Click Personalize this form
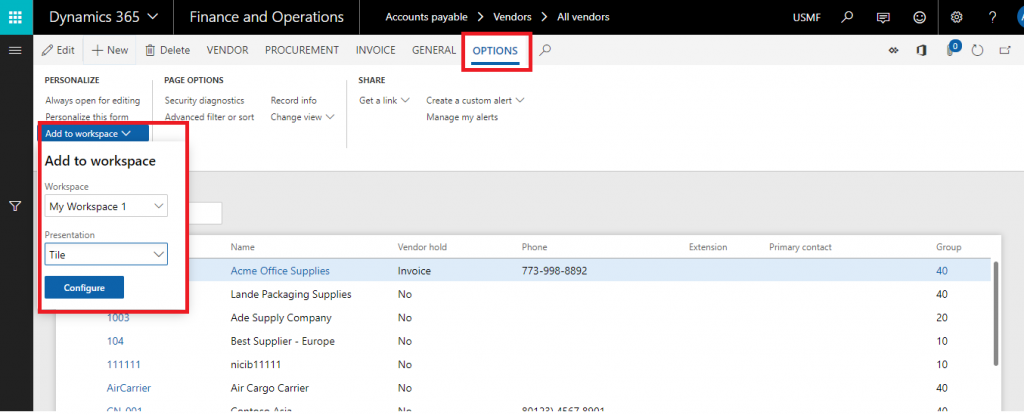The width and height of the screenshot is (1024, 415). [x=87, y=117]
